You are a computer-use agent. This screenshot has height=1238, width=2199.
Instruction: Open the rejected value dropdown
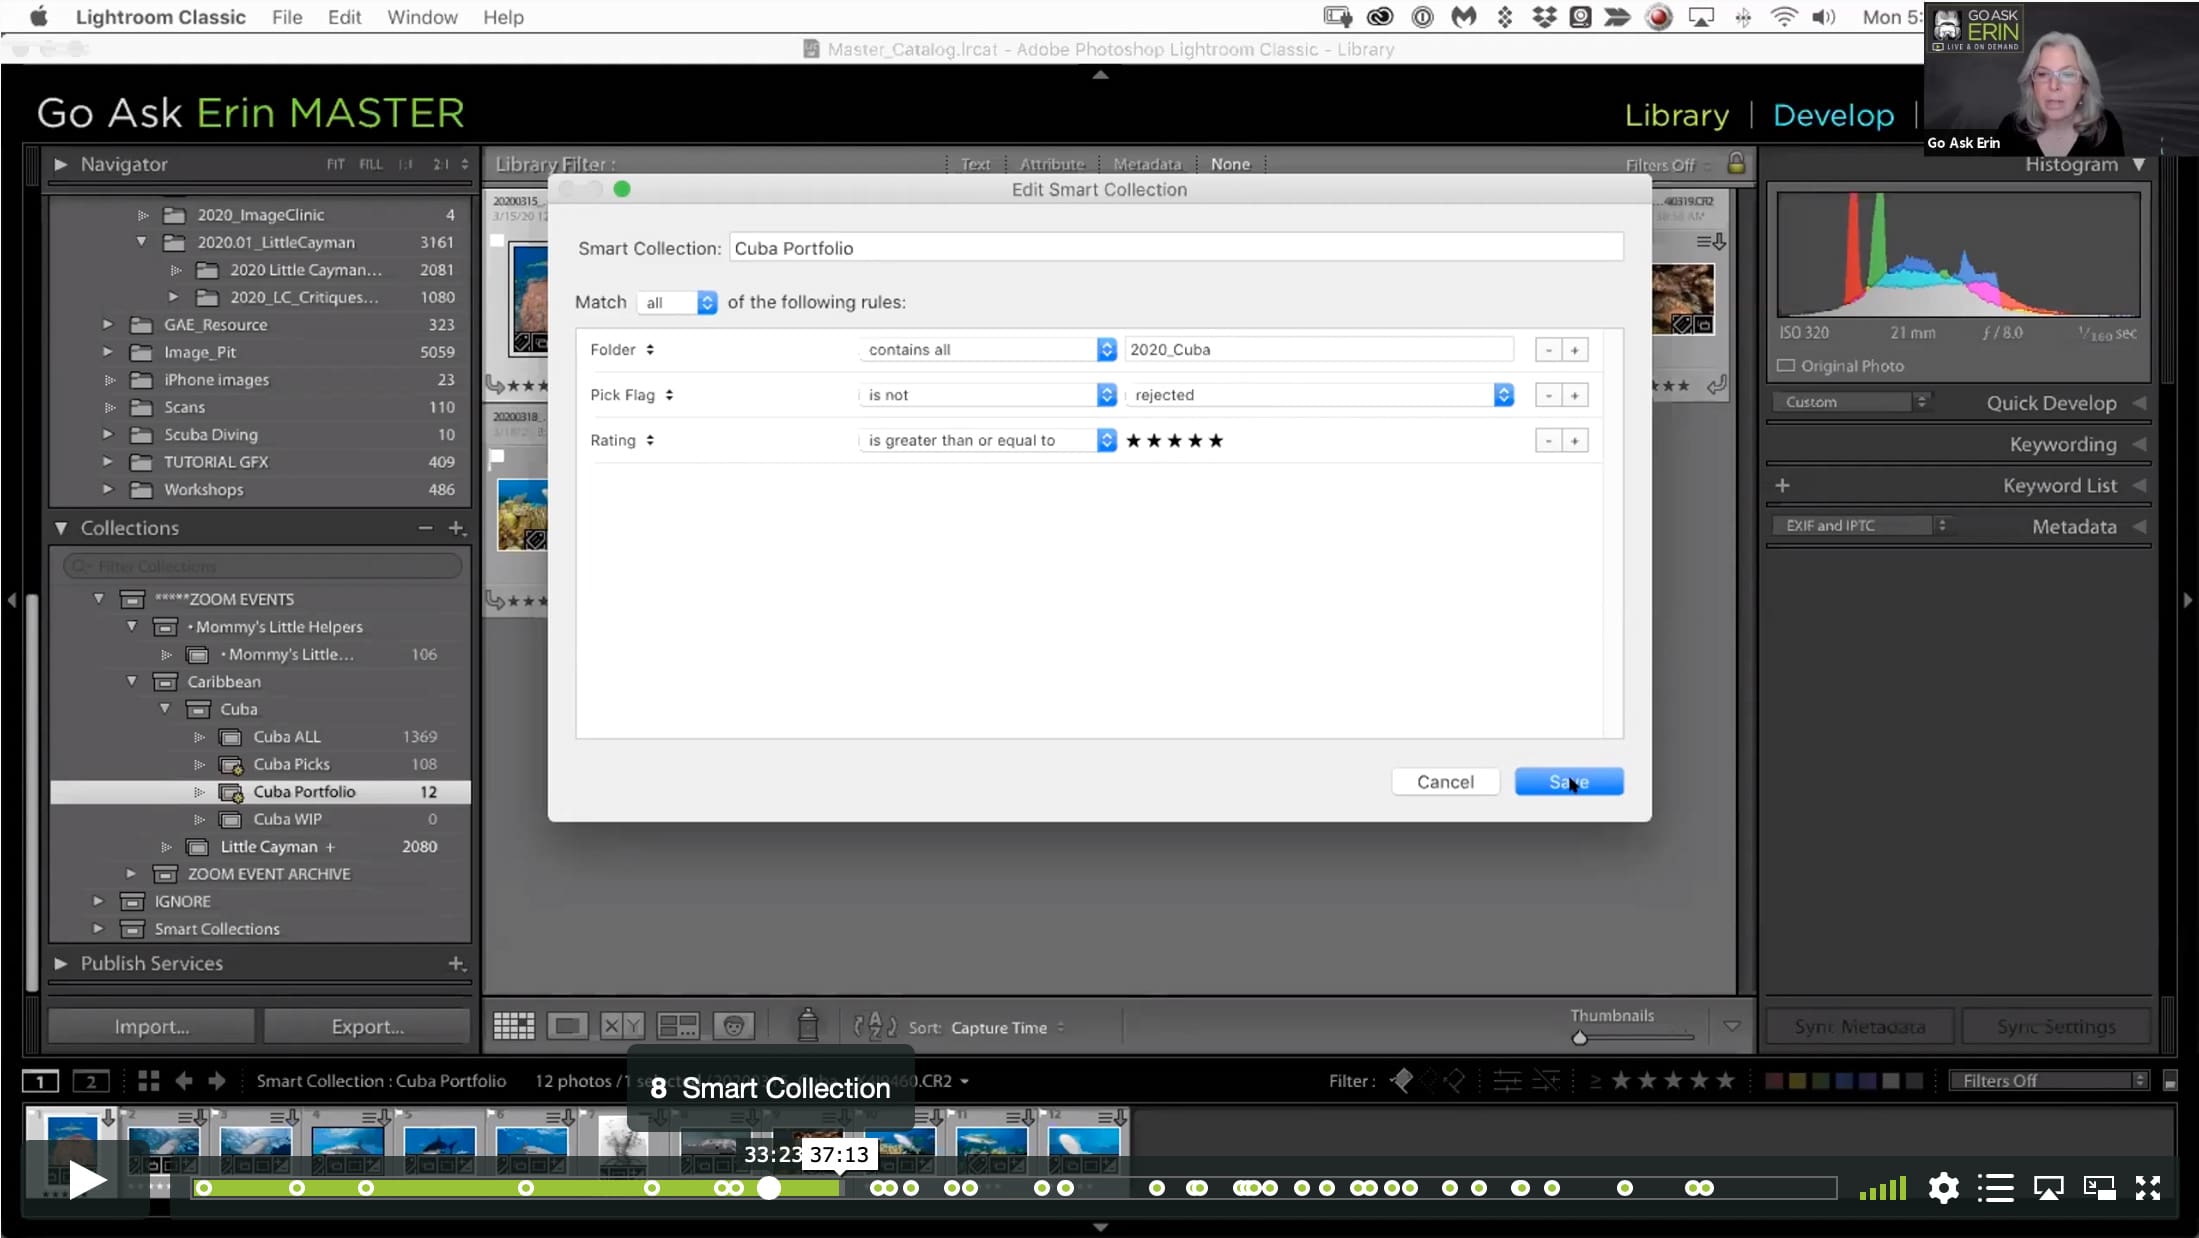1320,395
